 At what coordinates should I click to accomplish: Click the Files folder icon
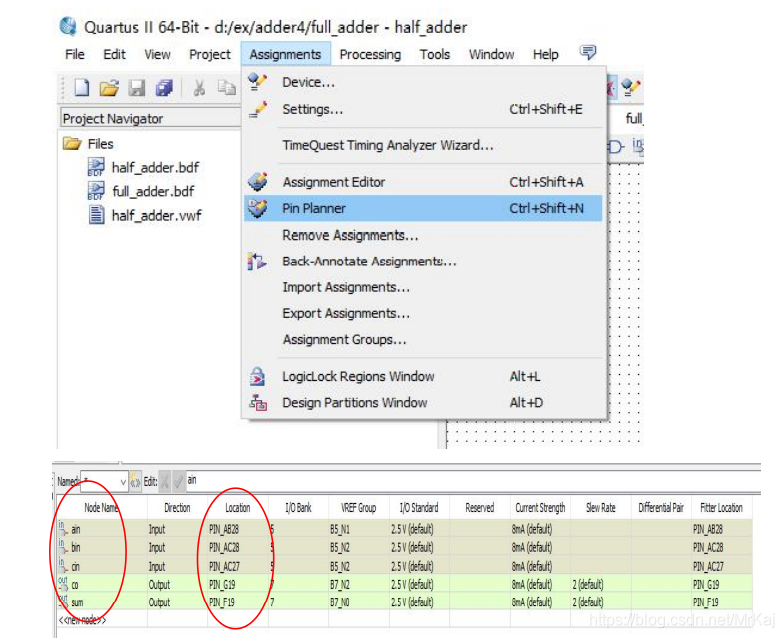pyautogui.click(x=72, y=144)
